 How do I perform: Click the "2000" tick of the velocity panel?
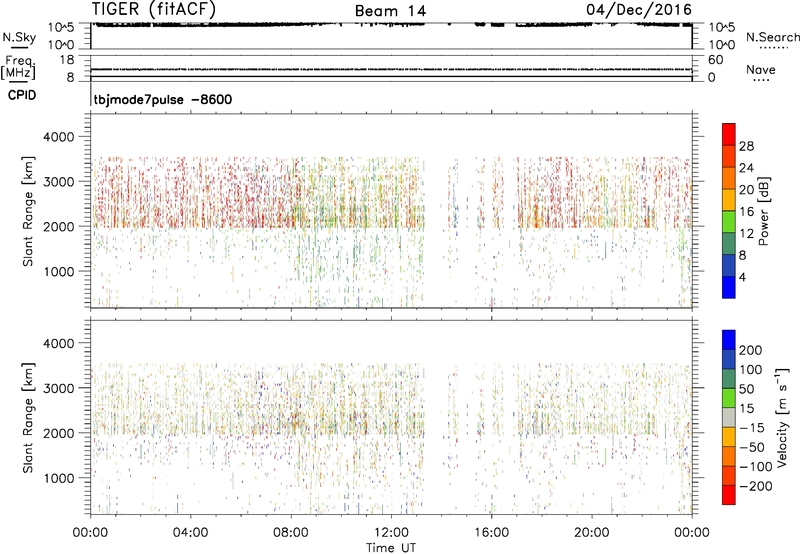coord(59,433)
